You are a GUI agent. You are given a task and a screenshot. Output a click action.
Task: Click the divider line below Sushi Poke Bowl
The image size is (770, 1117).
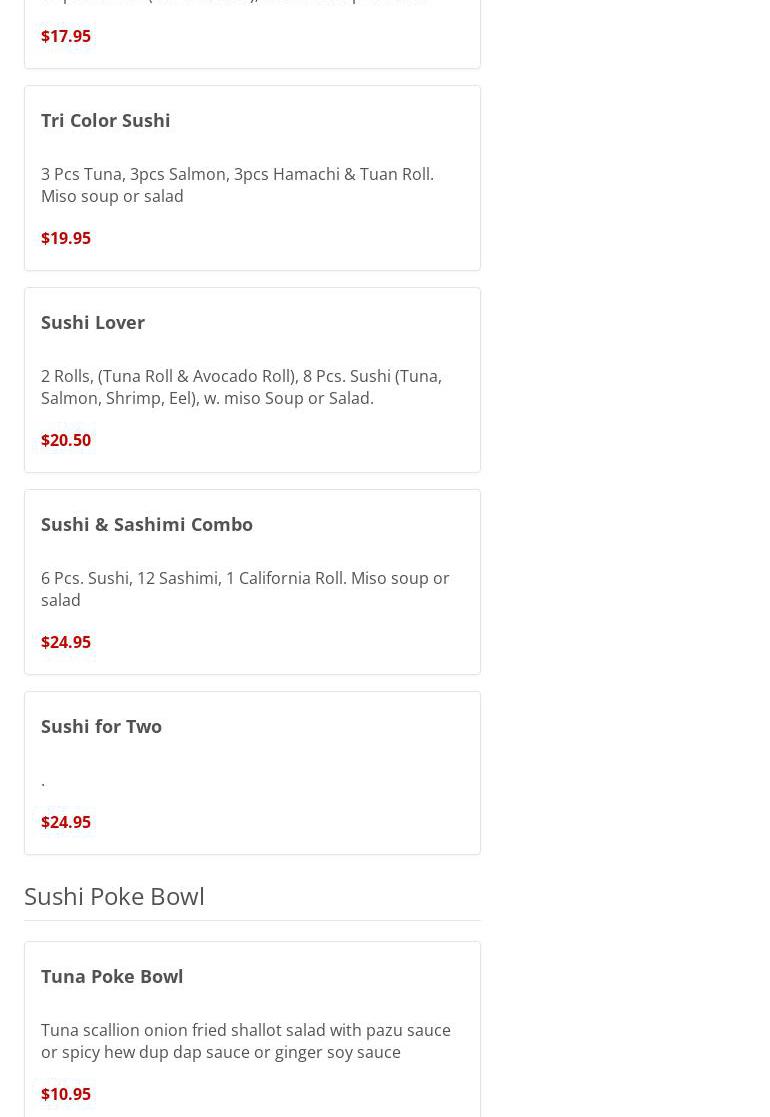click(252, 920)
